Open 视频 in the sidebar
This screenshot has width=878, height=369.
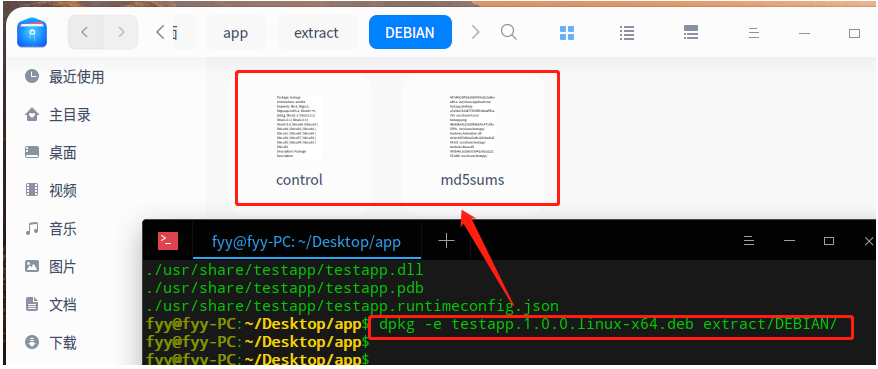63,191
